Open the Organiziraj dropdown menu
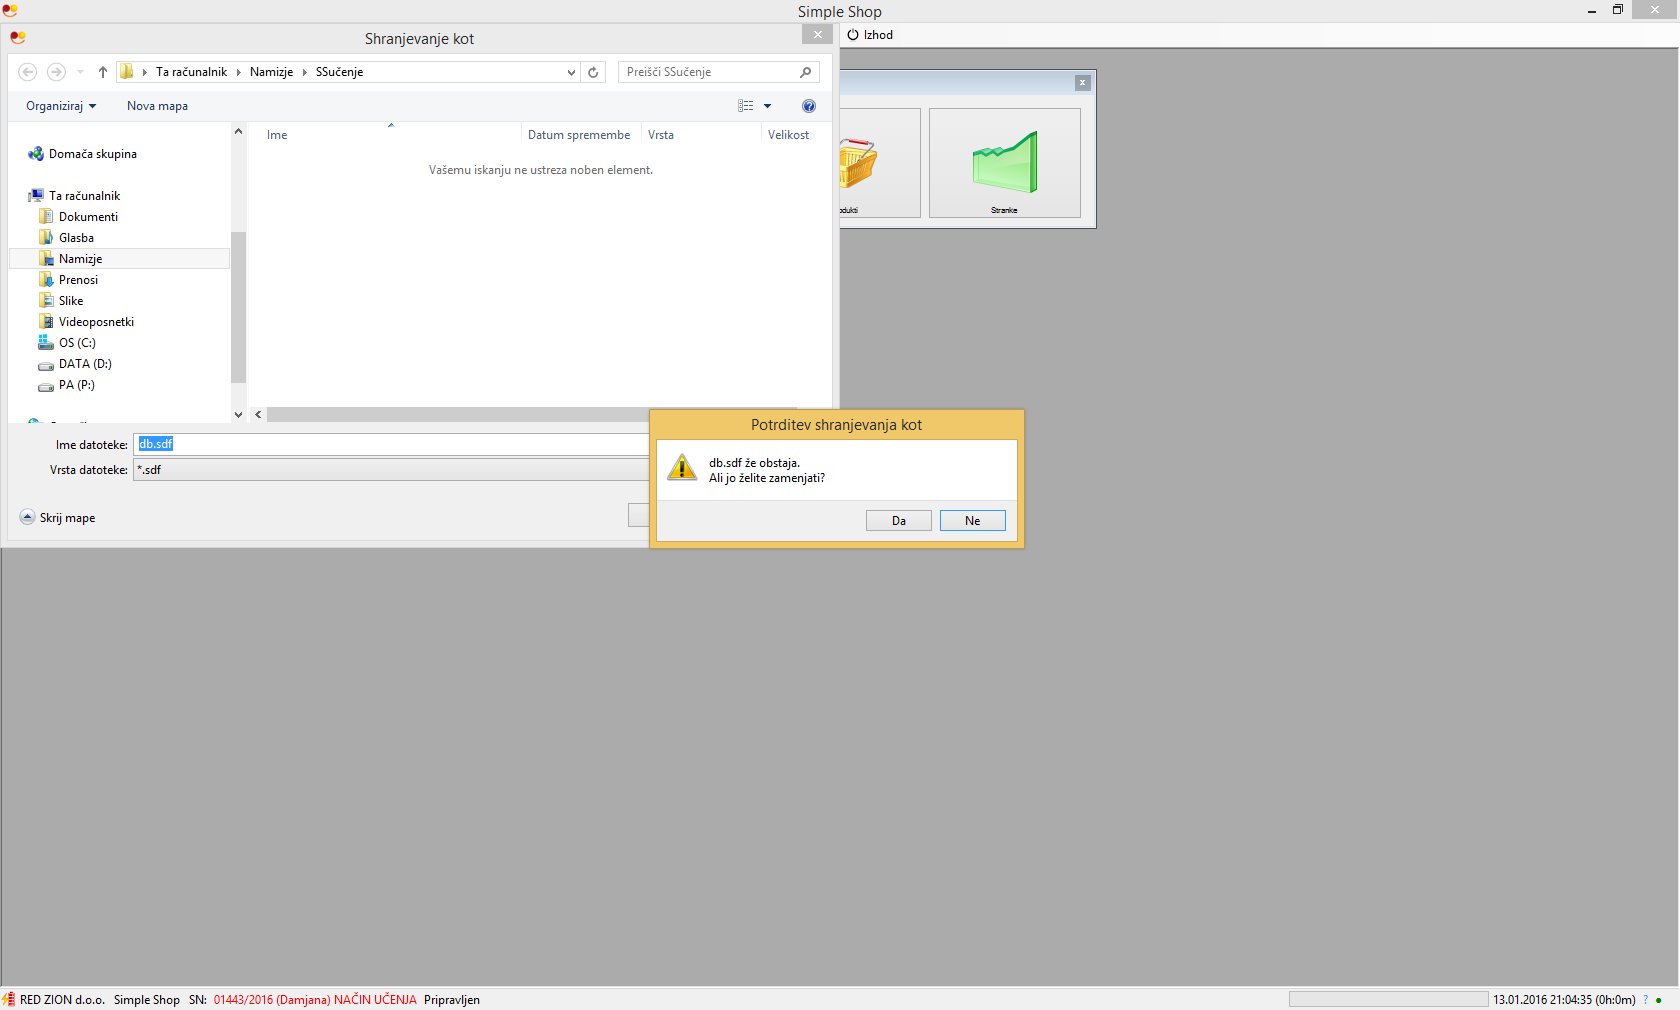The width and height of the screenshot is (1680, 1010). [x=61, y=106]
